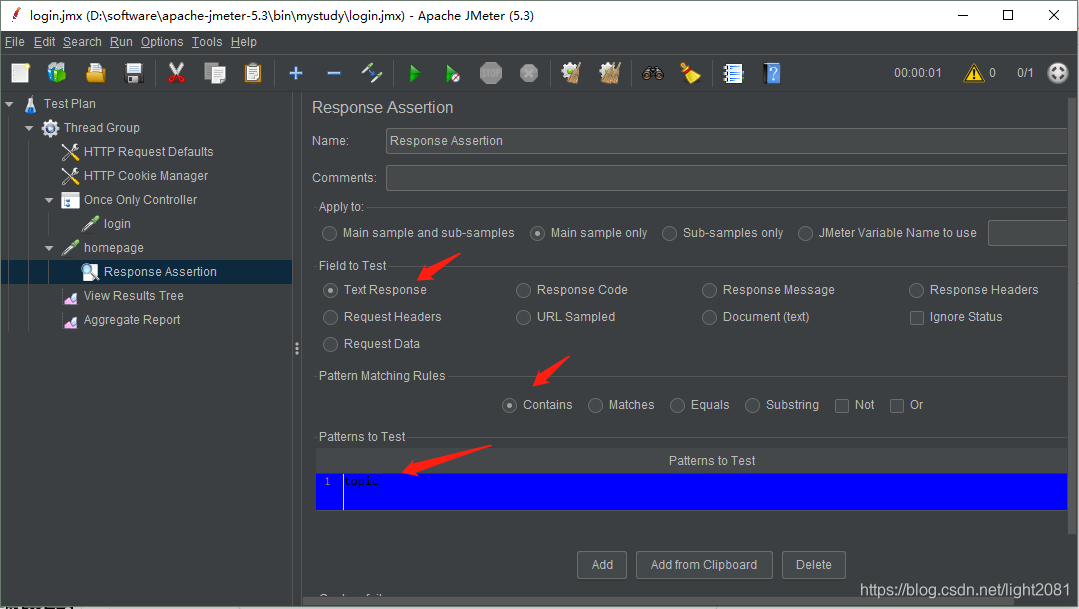
Task: Open the Tools menu
Action: tap(207, 42)
